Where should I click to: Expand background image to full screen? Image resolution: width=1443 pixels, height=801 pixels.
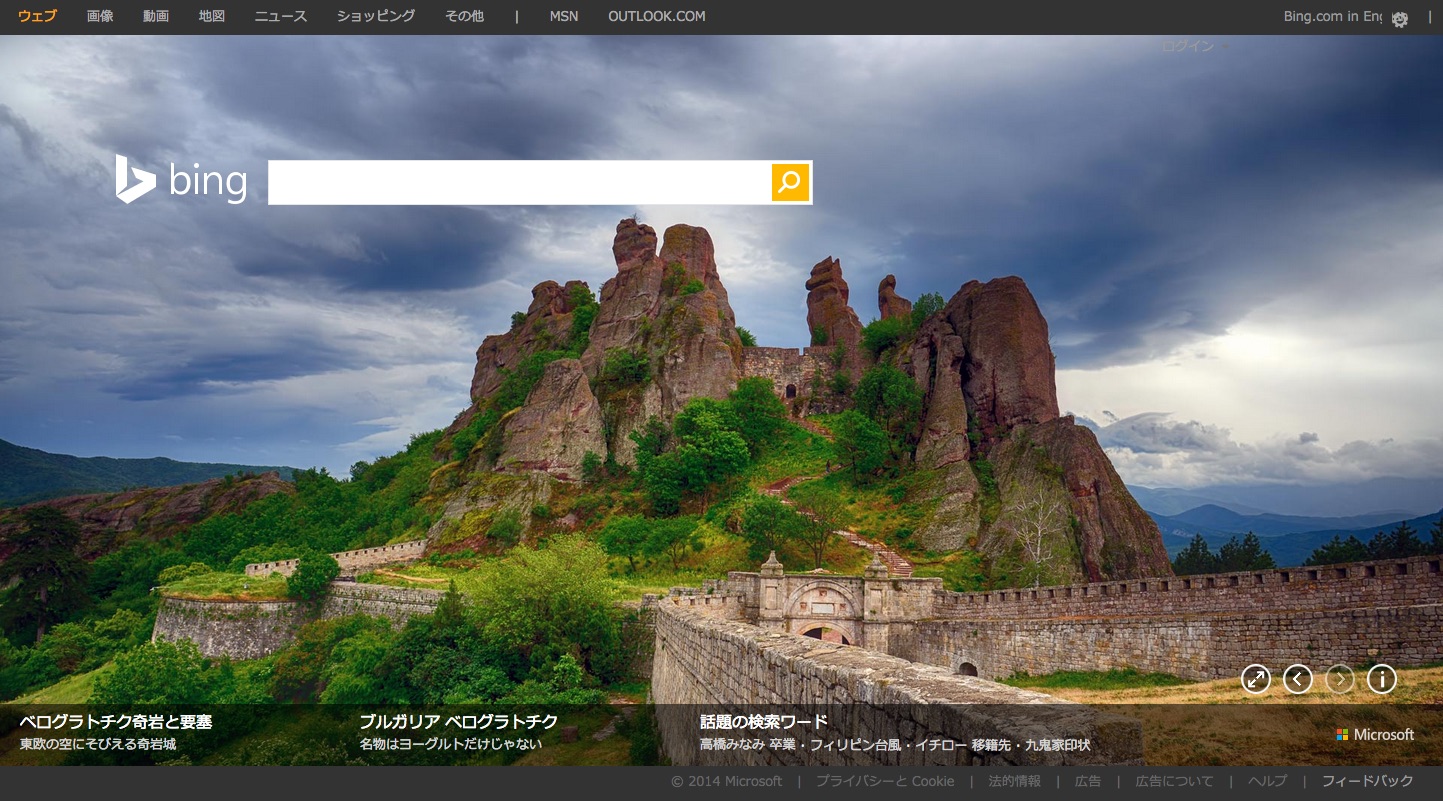[x=1255, y=679]
